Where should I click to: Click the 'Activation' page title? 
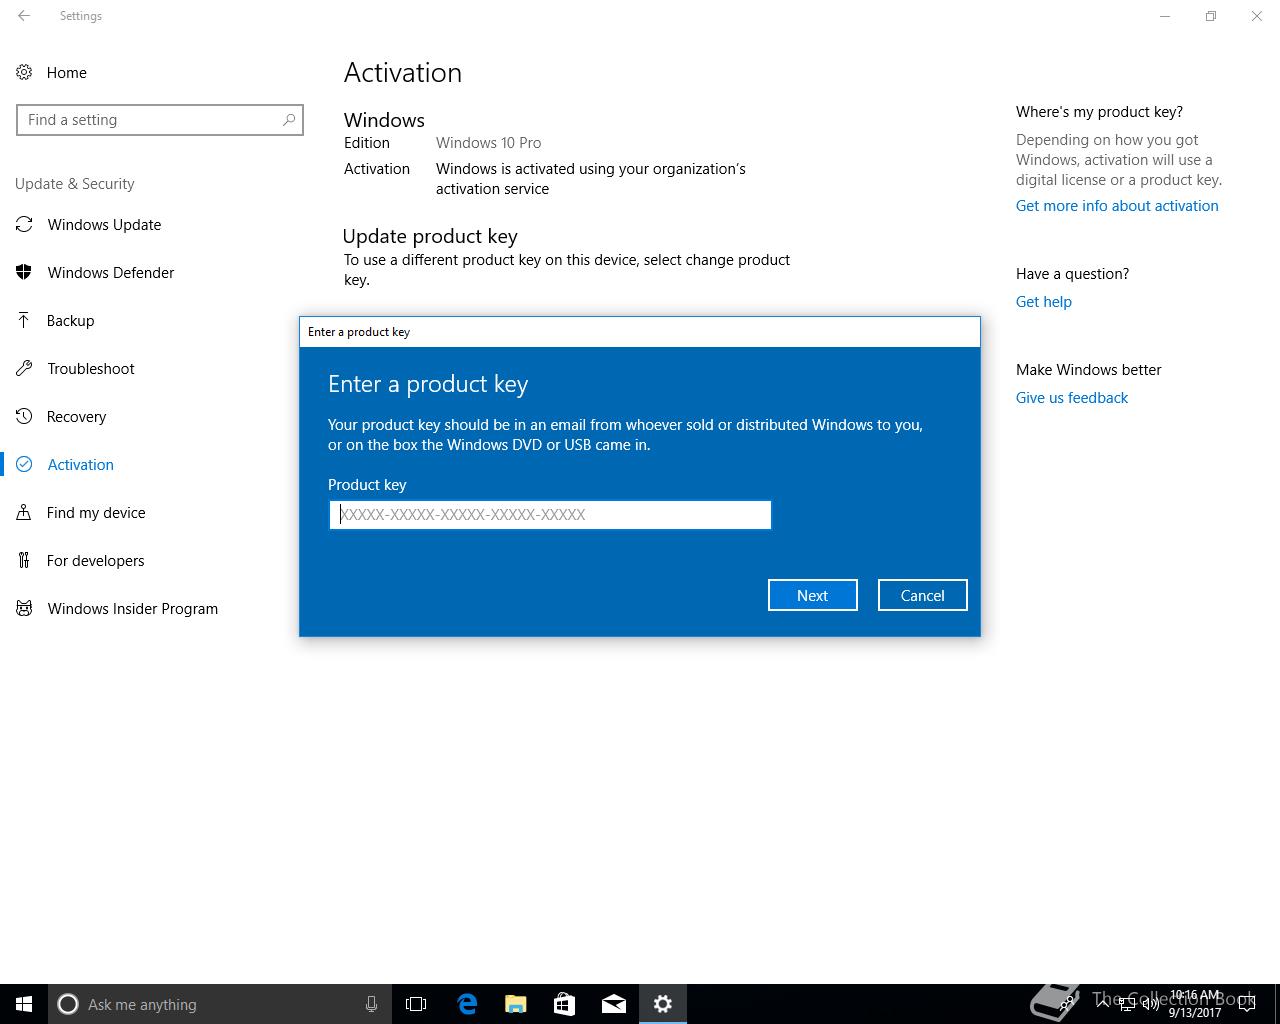[x=403, y=73]
